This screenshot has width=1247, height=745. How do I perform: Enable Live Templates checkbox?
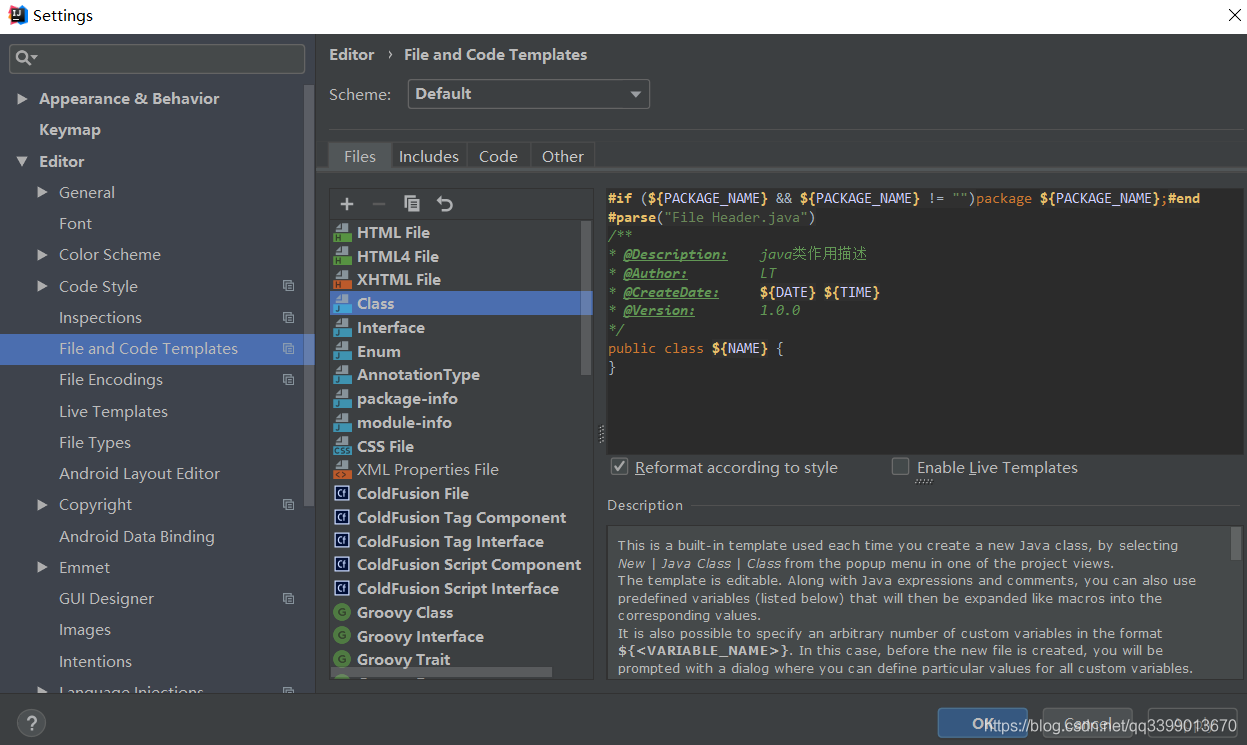[x=901, y=467]
